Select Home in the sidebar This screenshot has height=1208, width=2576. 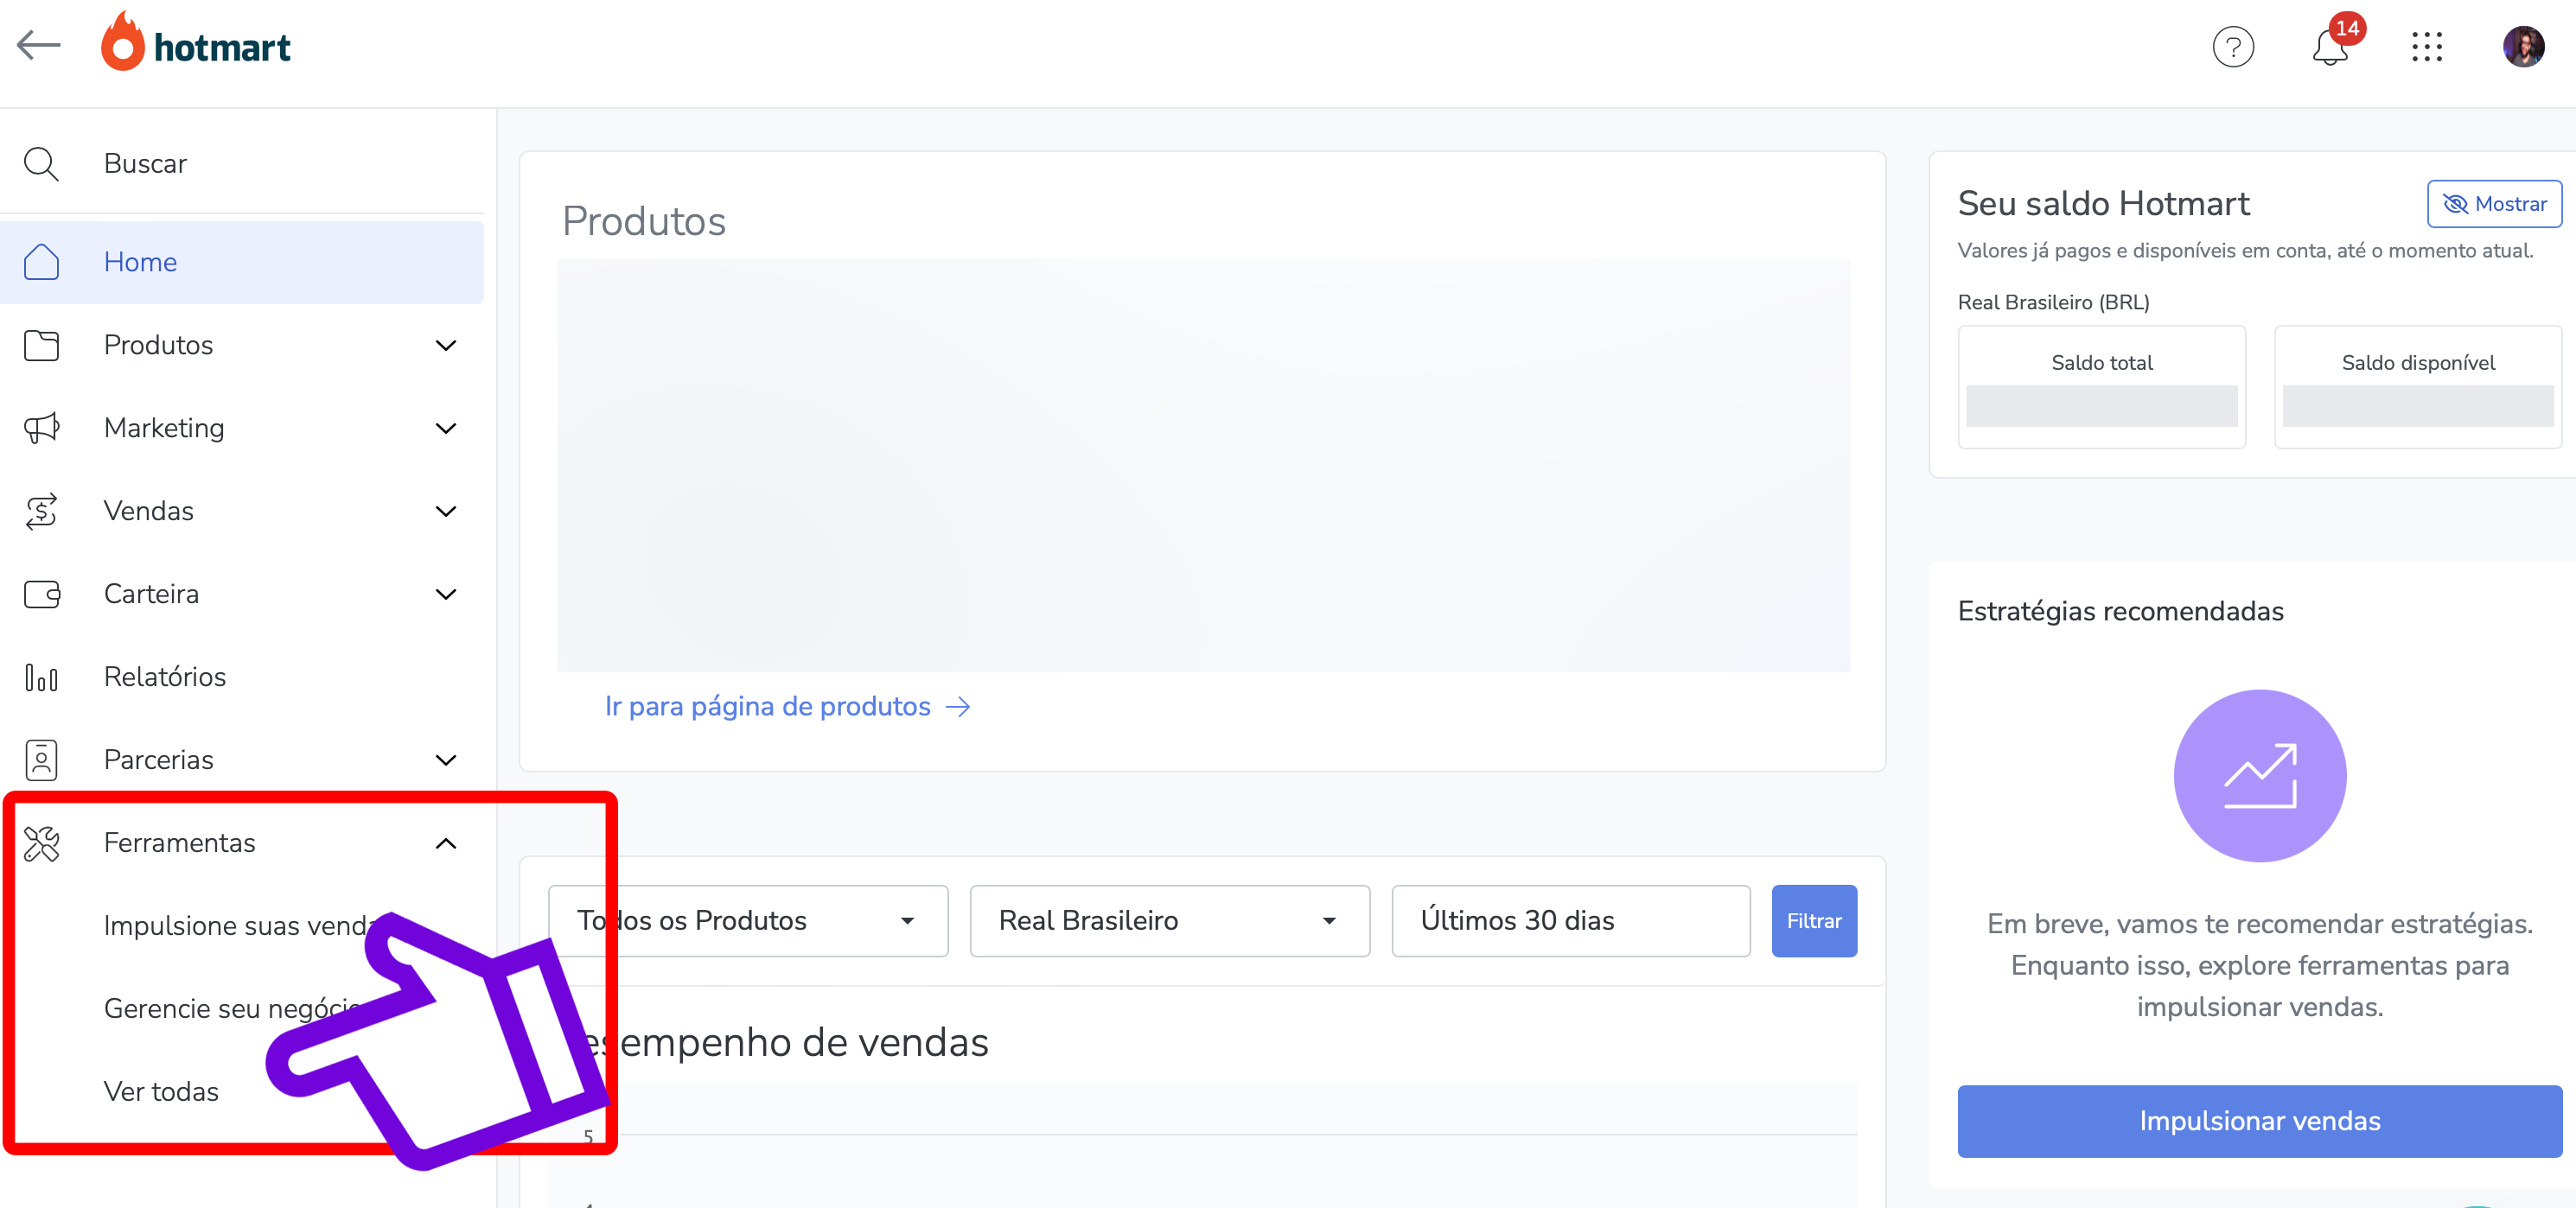140,262
